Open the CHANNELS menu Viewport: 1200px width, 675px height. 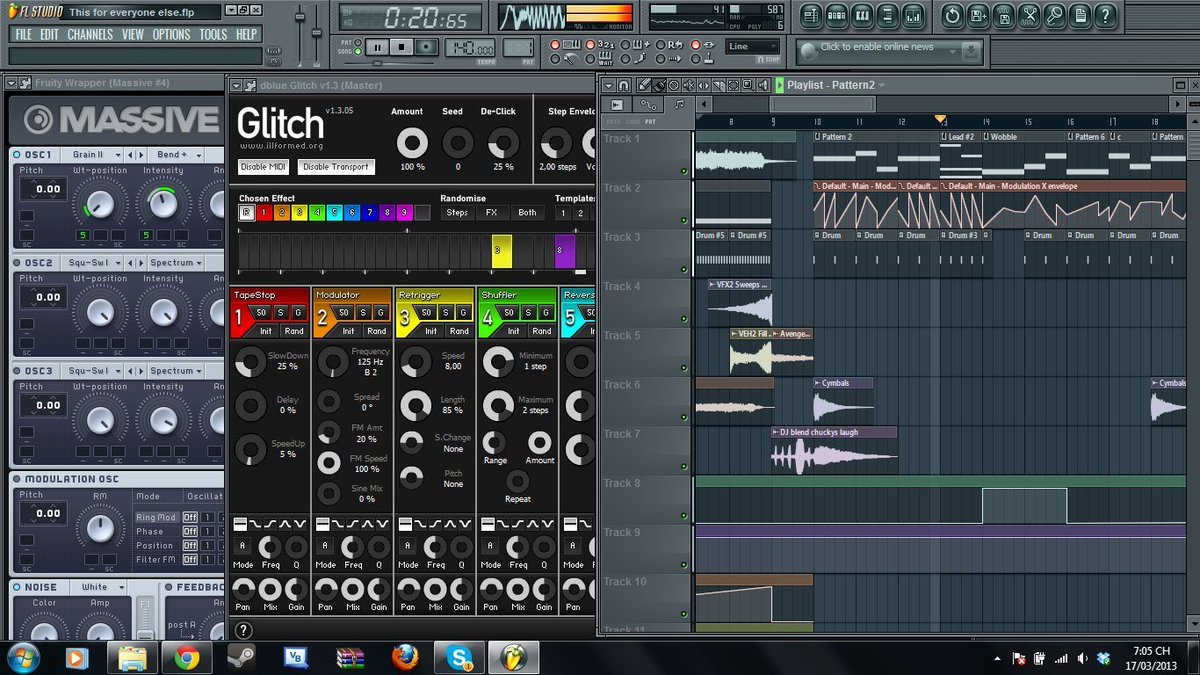click(90, 34)
